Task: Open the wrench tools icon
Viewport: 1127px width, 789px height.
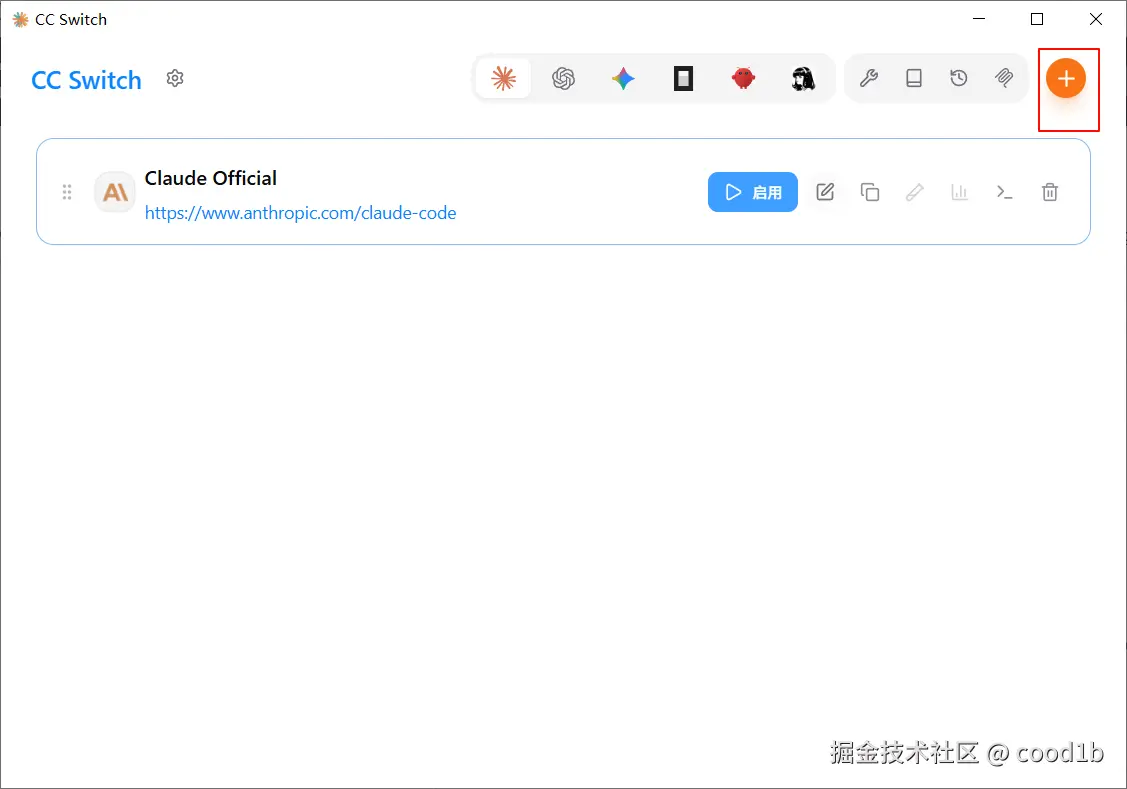Action: click(x=869, y=78)
